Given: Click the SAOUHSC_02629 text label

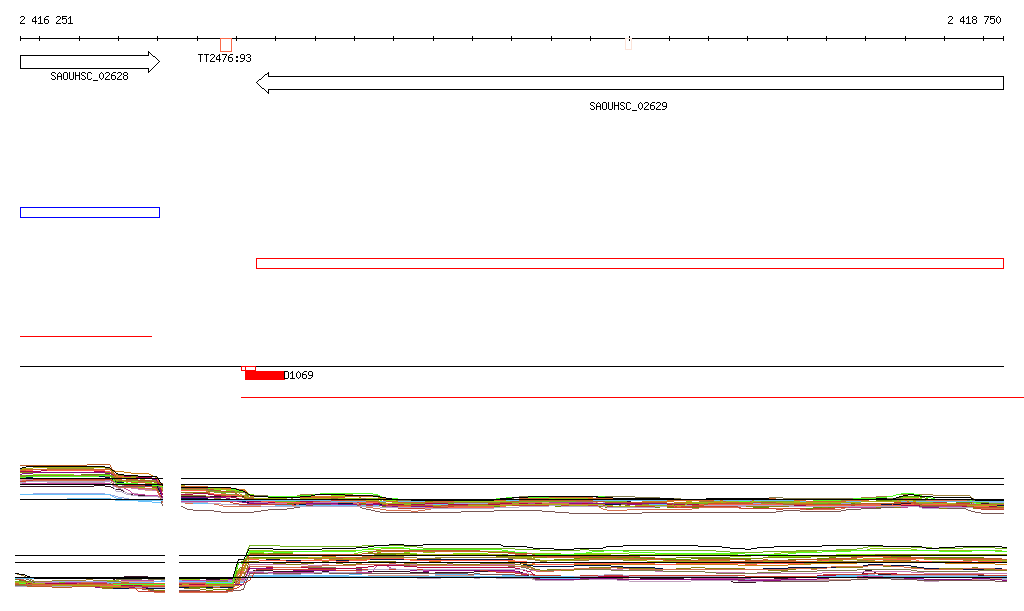Looking at the screenshot, I should 628,106.
